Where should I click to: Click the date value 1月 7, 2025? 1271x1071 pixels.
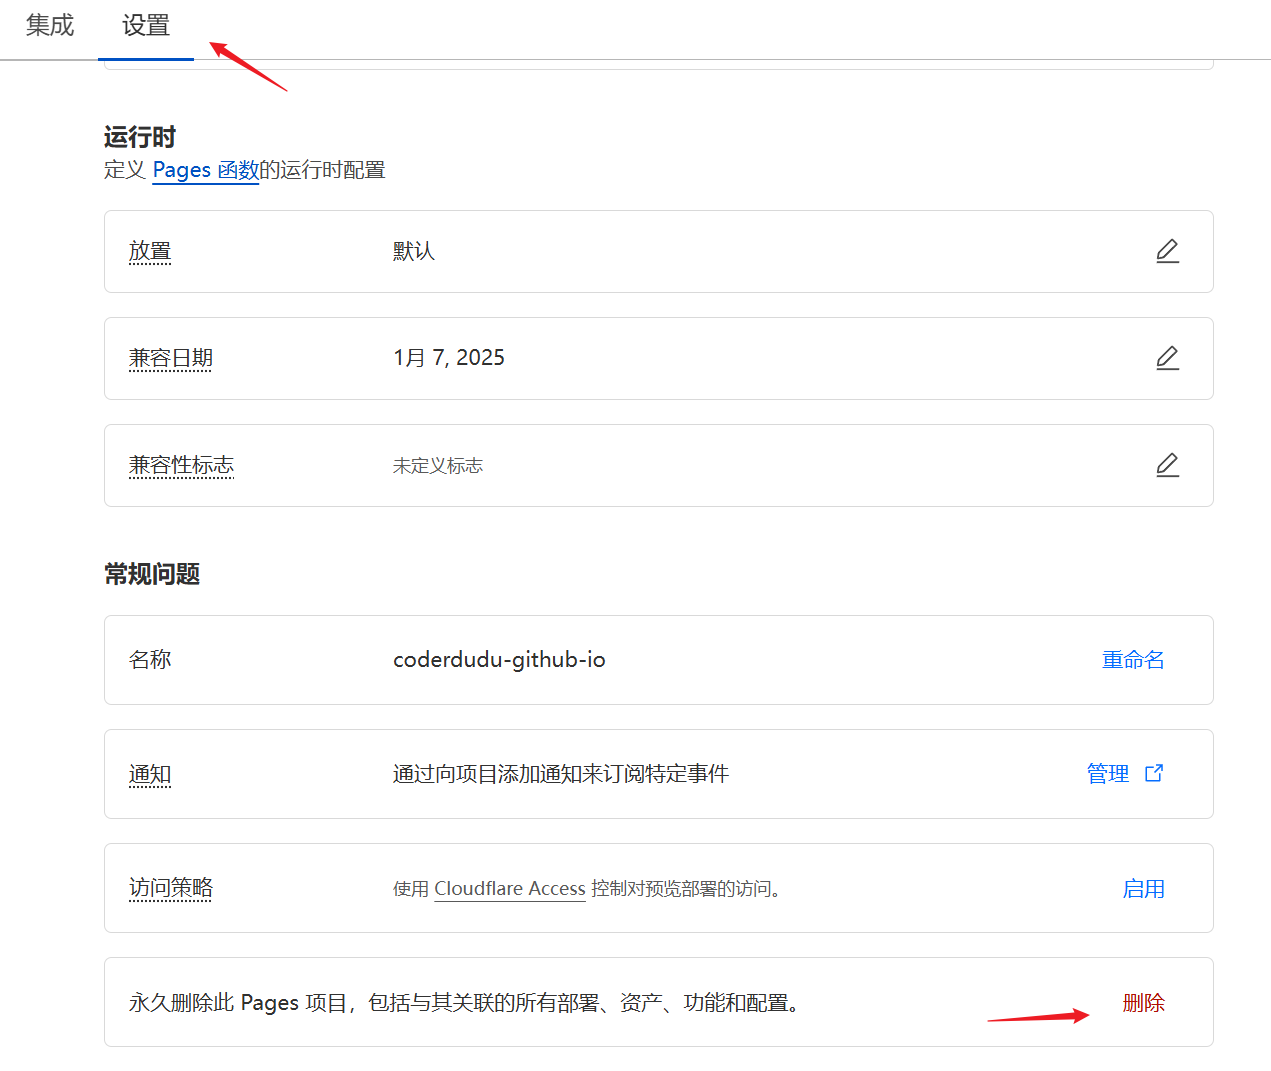(449, 358)
